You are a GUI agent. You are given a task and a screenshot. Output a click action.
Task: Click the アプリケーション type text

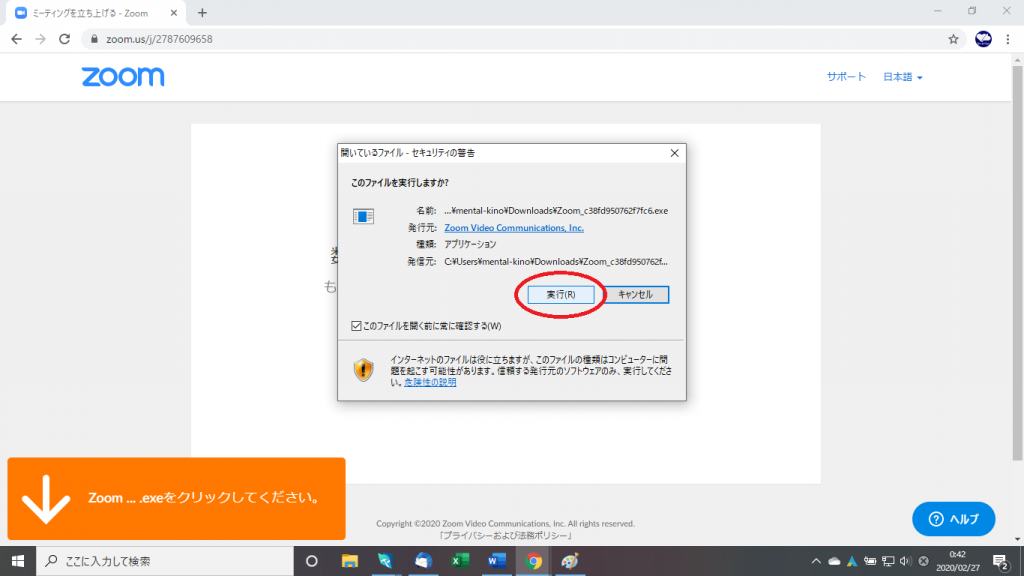coord(470,244)
